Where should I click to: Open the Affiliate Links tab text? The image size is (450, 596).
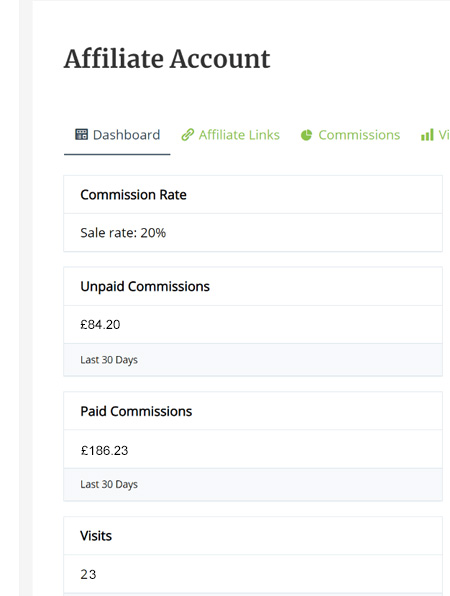(239, 135)
